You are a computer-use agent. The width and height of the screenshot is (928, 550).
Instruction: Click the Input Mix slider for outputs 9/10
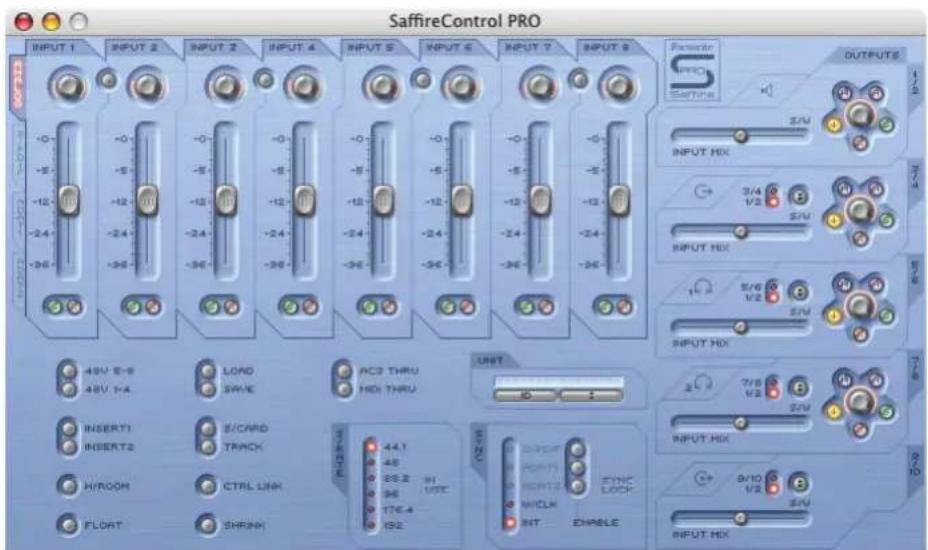[740, 519]
